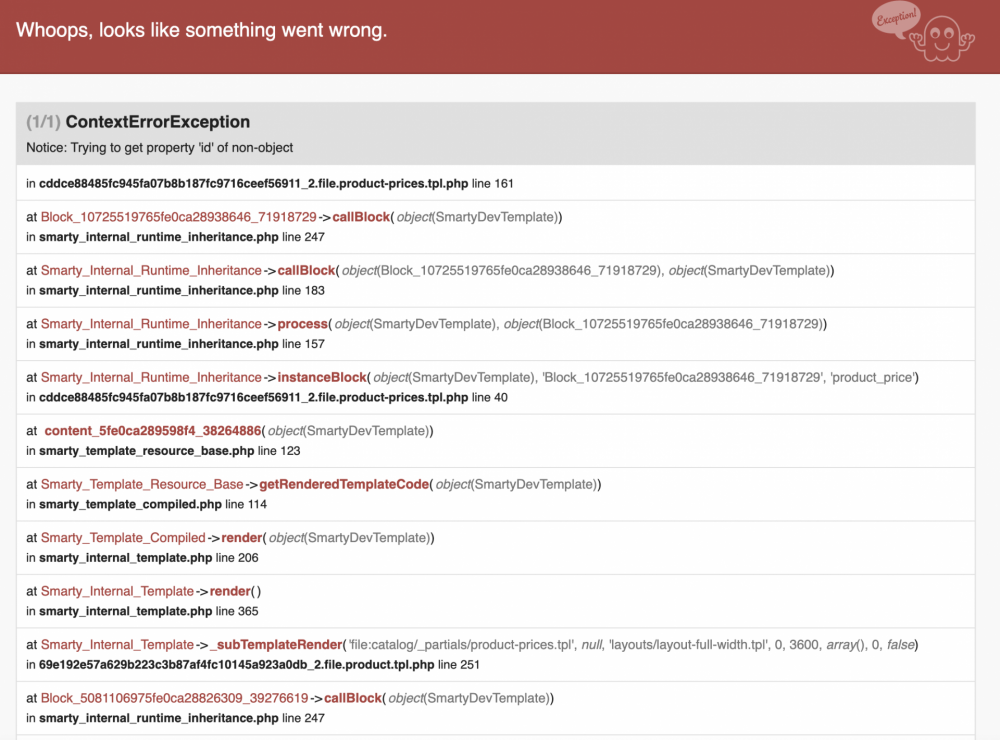Open the Smarty_Template_Compiled class link
The image size is (1000, 740).
123,538
